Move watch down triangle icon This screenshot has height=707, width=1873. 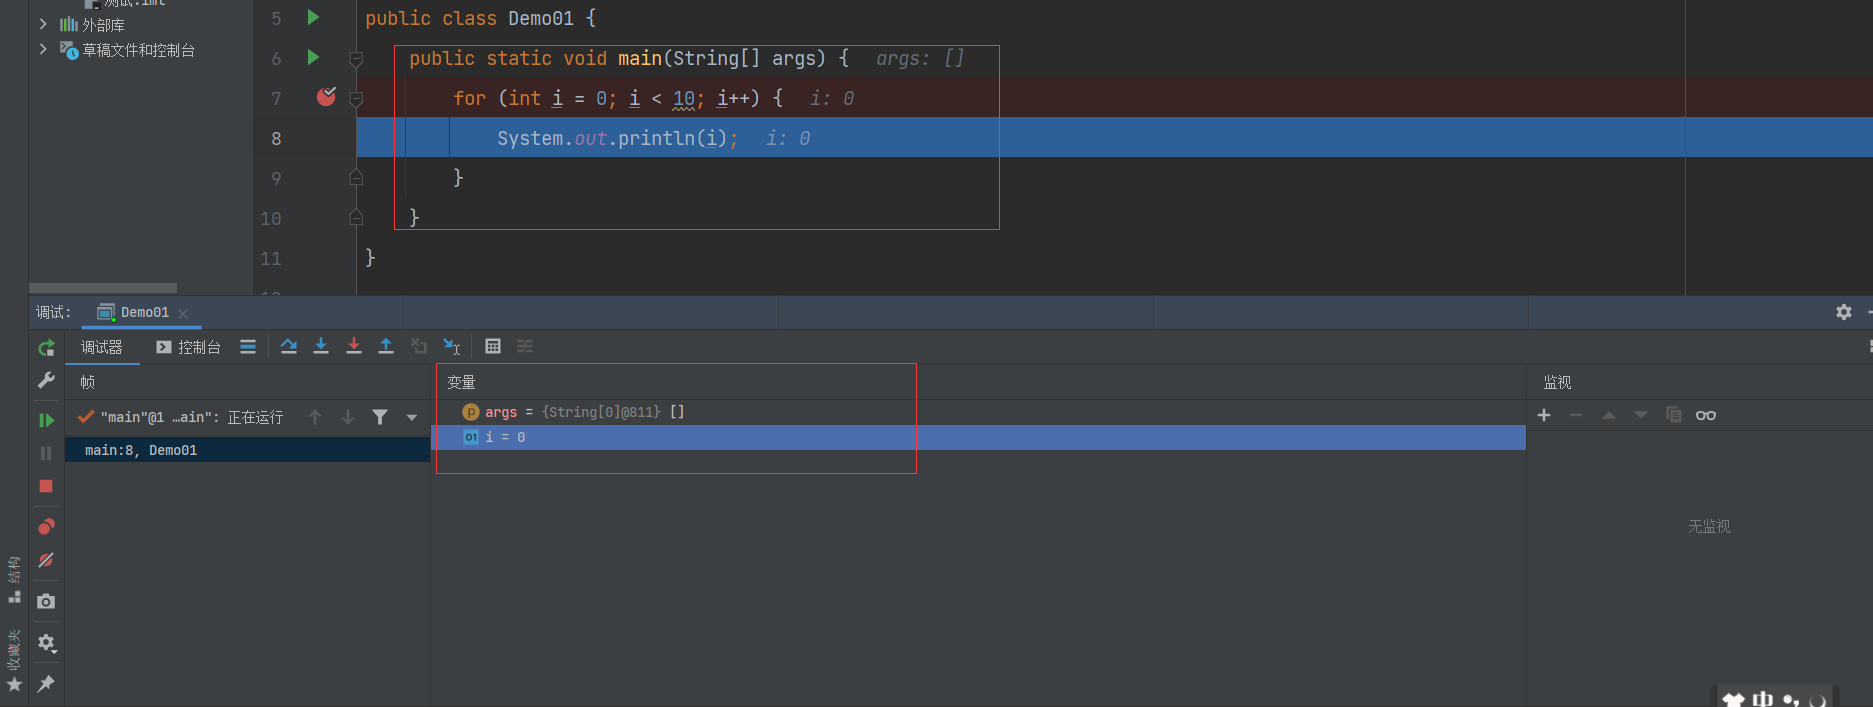pyautogui.click(x=1641, y=415)
